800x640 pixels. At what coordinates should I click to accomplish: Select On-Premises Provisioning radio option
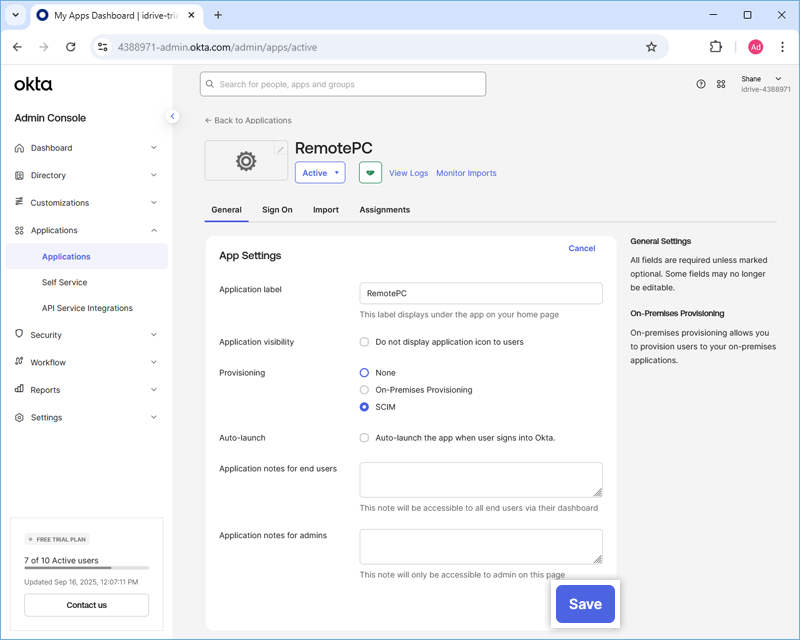tap(365, 390)
